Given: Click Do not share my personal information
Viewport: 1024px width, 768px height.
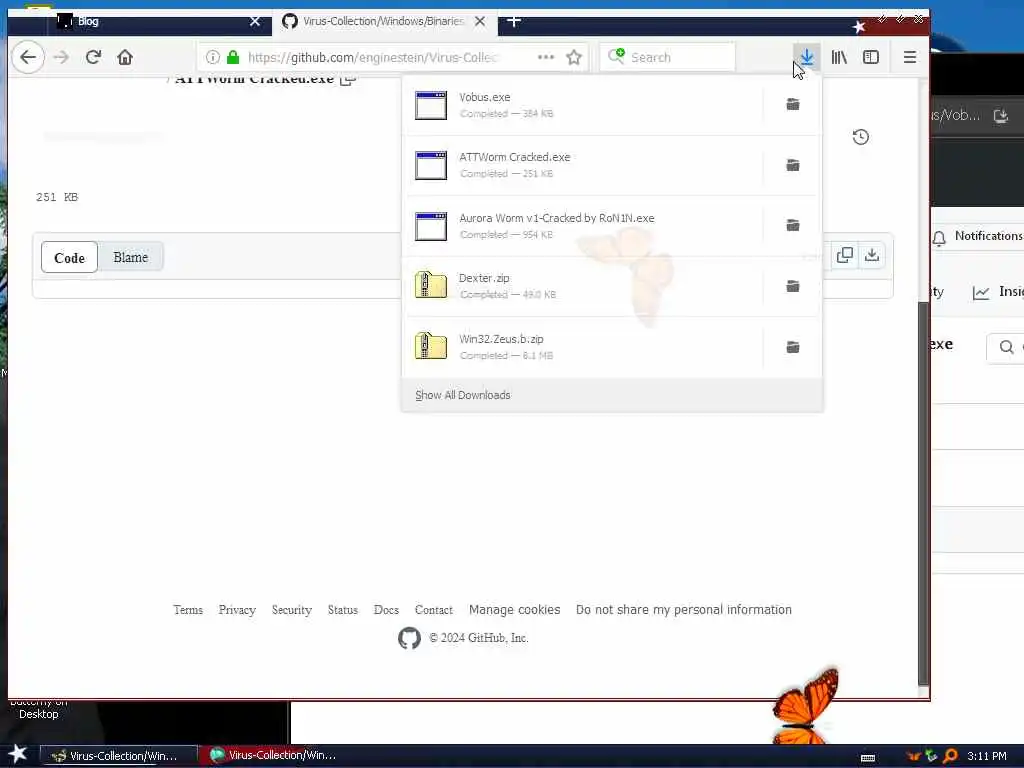Looking at the screenshot, I should (x=684, y=610).
